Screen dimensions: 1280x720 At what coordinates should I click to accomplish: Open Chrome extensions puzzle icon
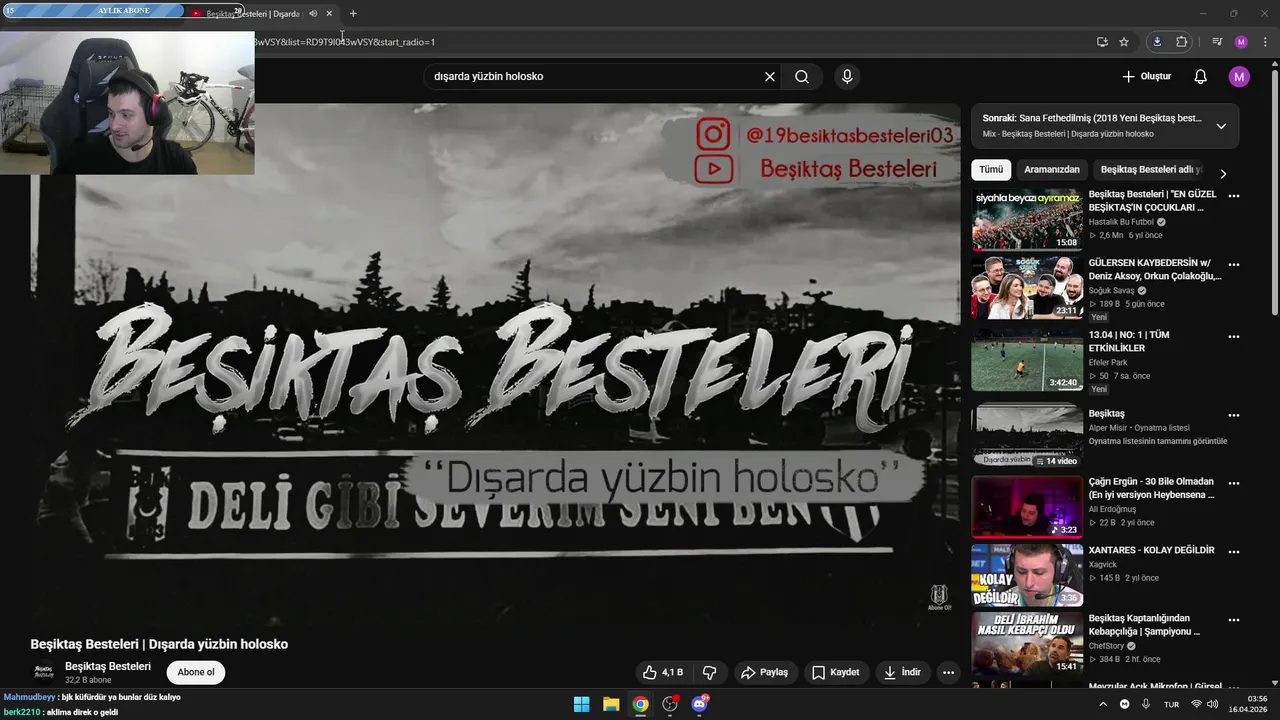point(1182,42)
